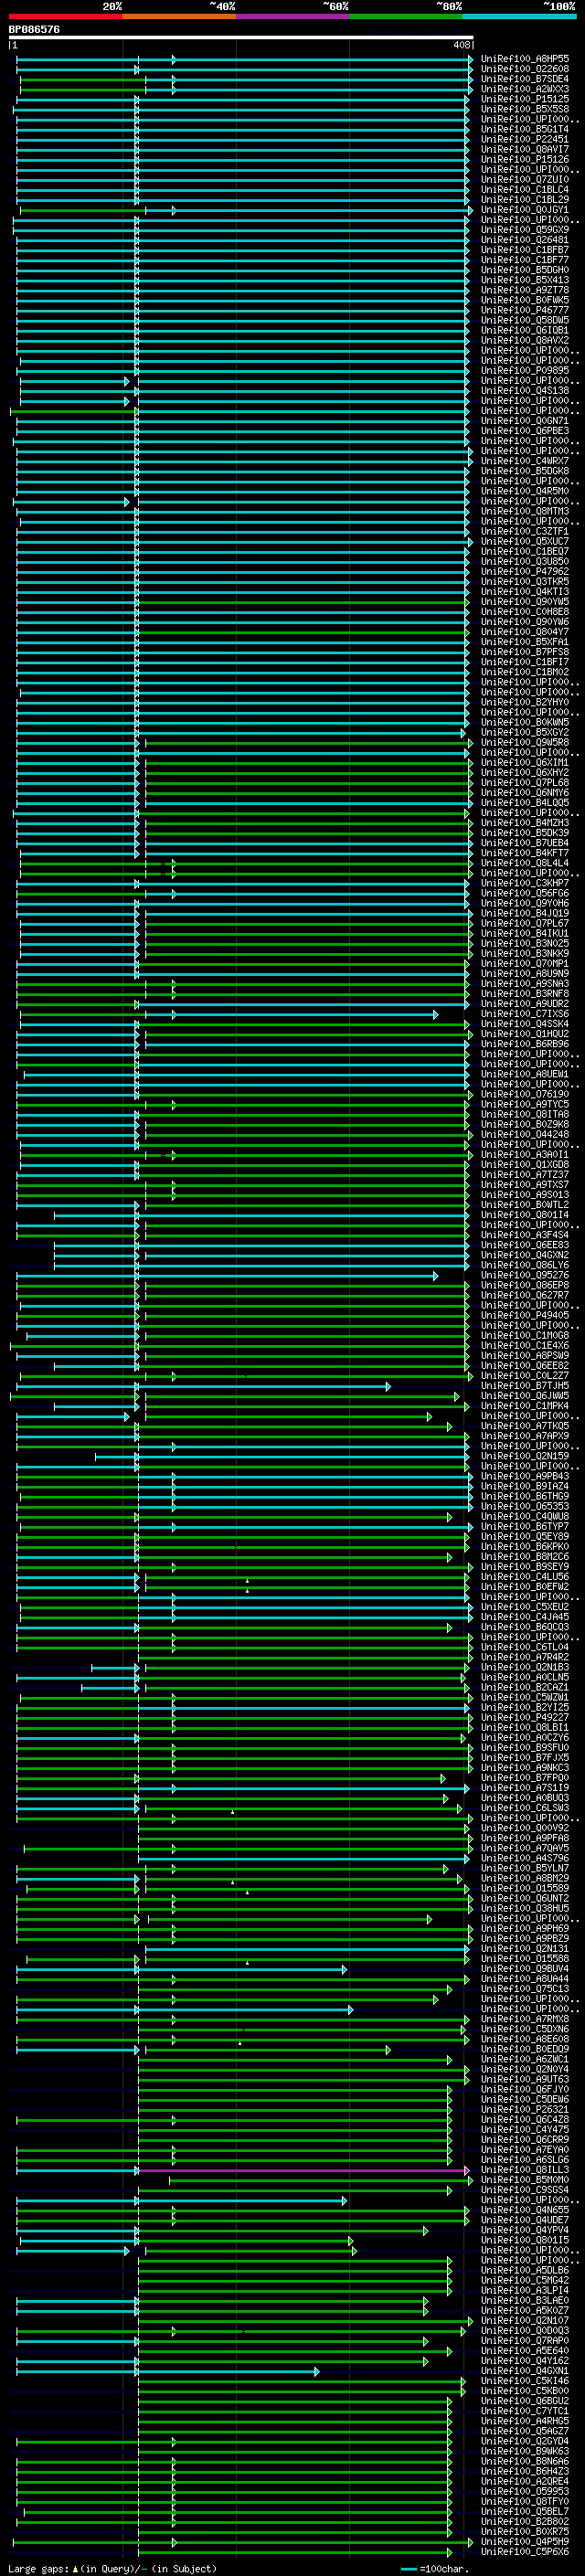585x2576 pixels.
Task: Open hit UniRef100_A2WXX3
Action: tap(525, 89)
